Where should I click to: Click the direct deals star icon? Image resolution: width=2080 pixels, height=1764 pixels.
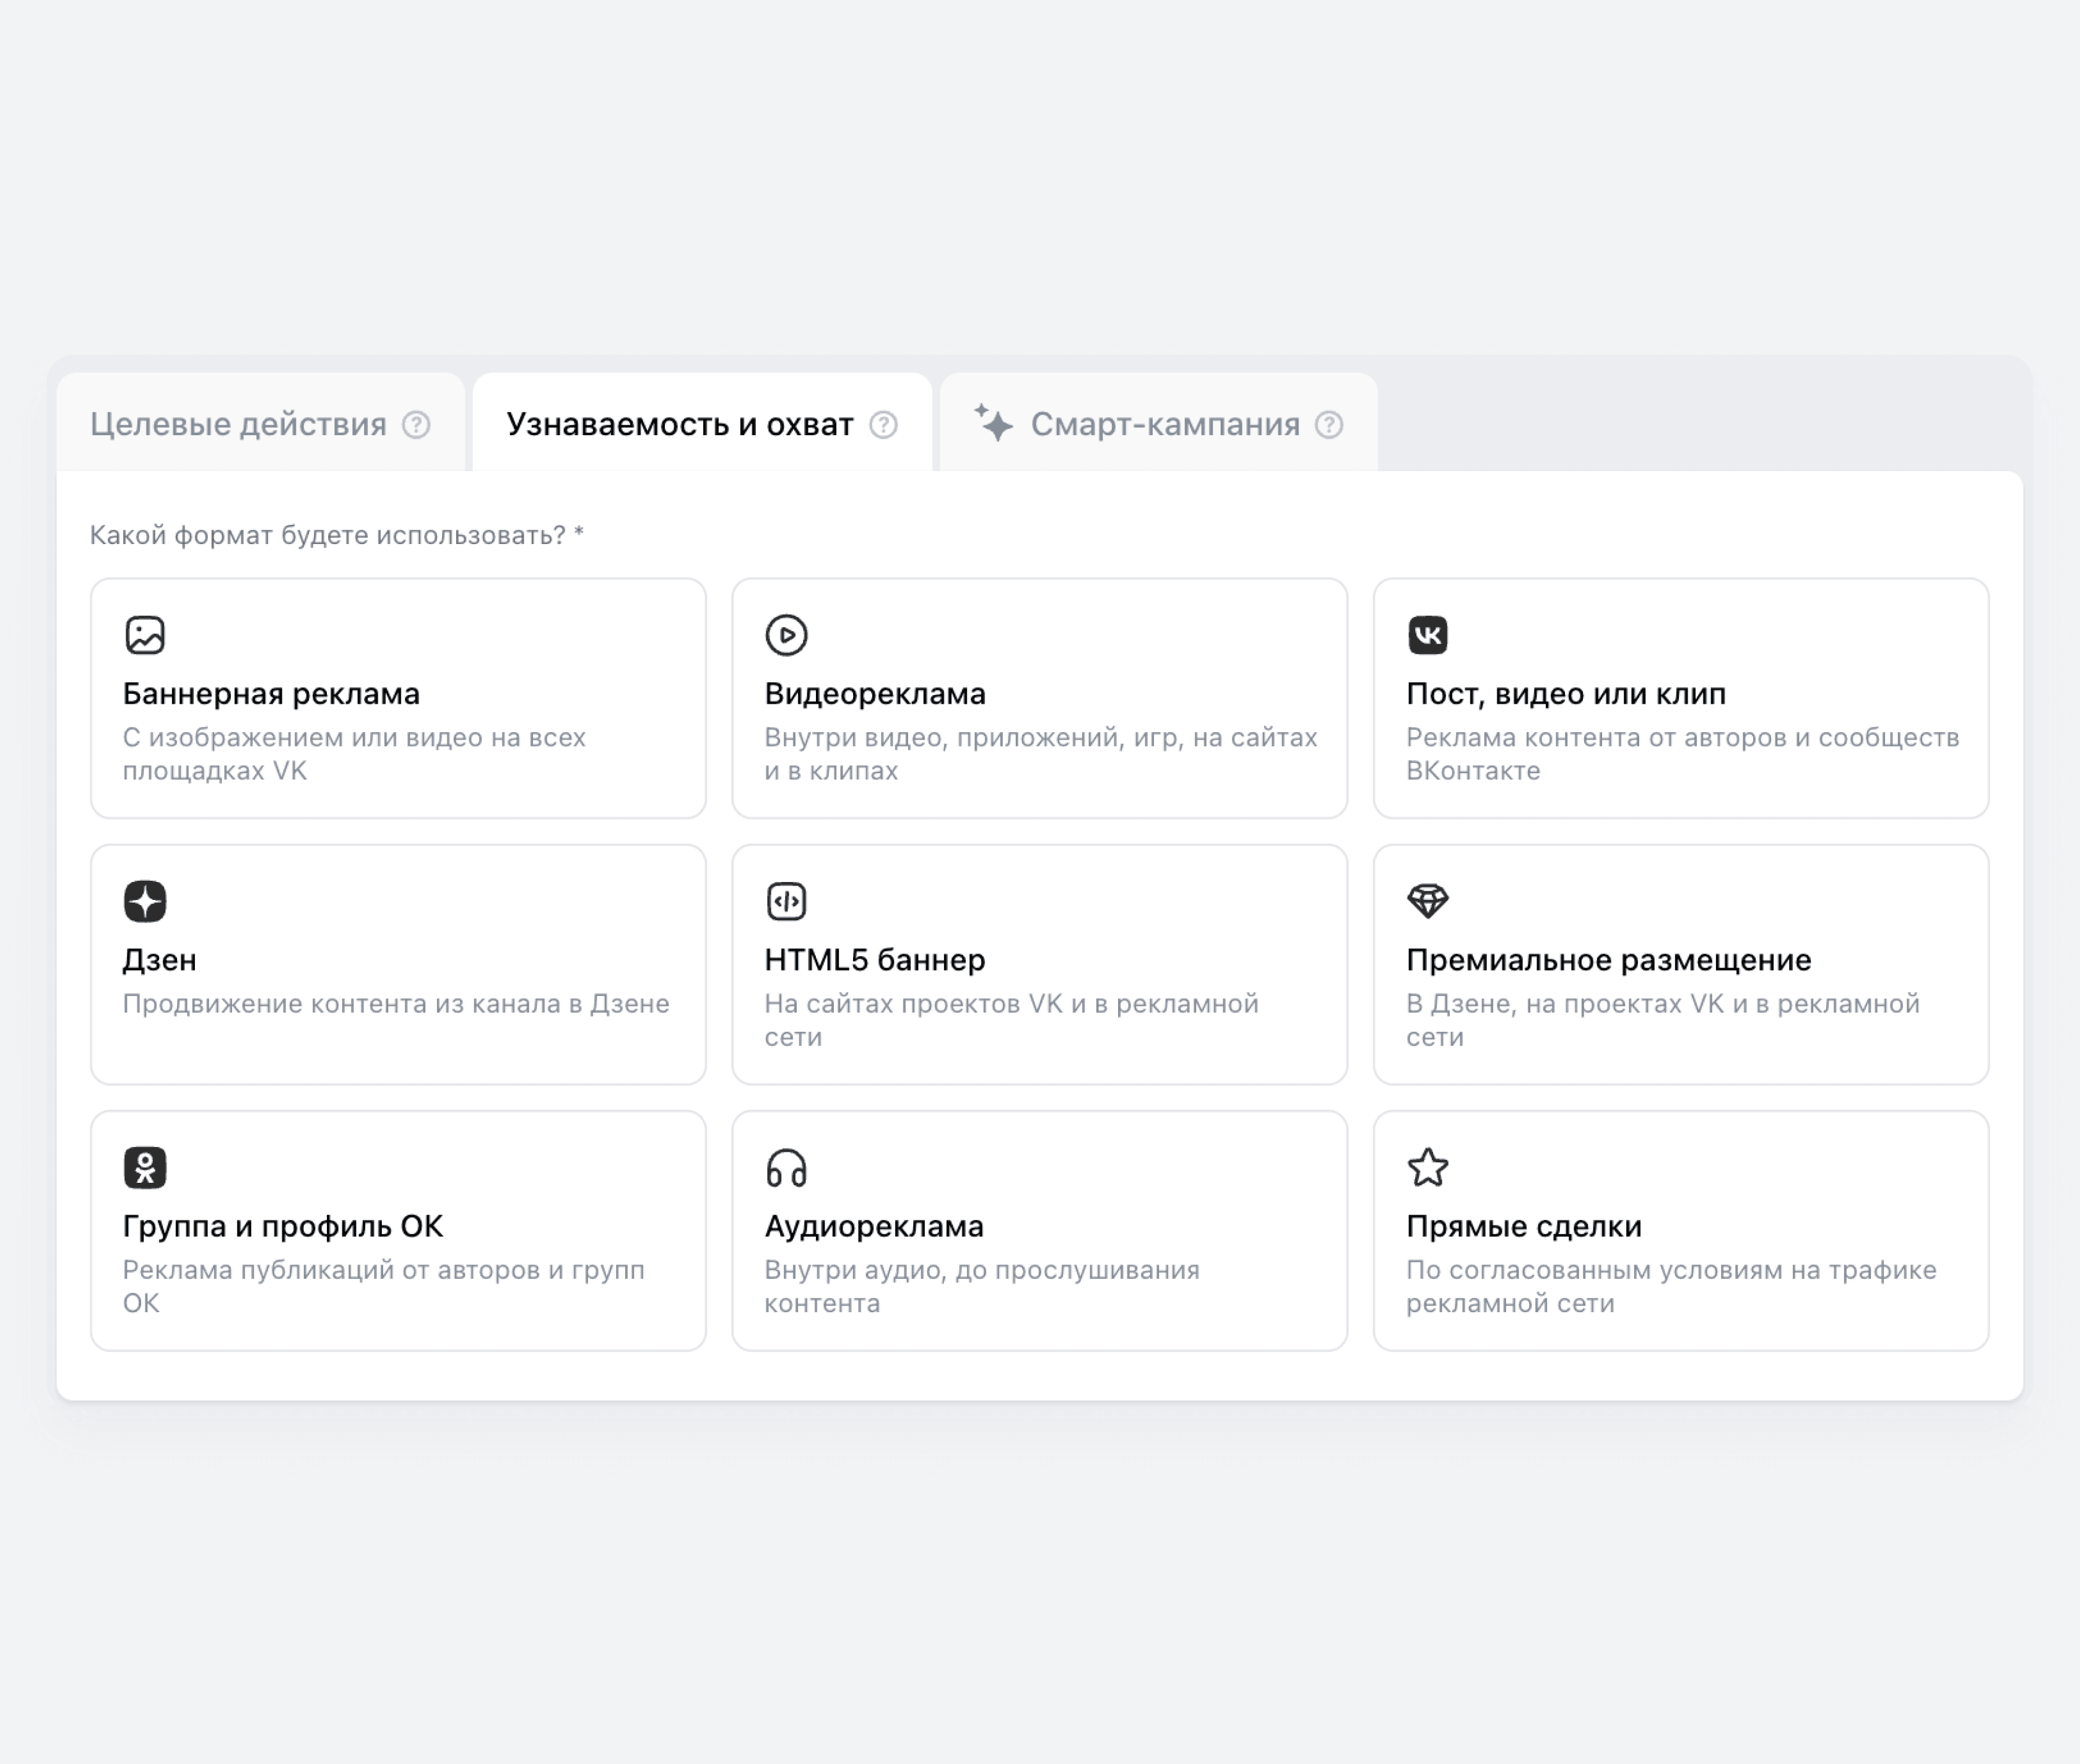point(1427,1167)
